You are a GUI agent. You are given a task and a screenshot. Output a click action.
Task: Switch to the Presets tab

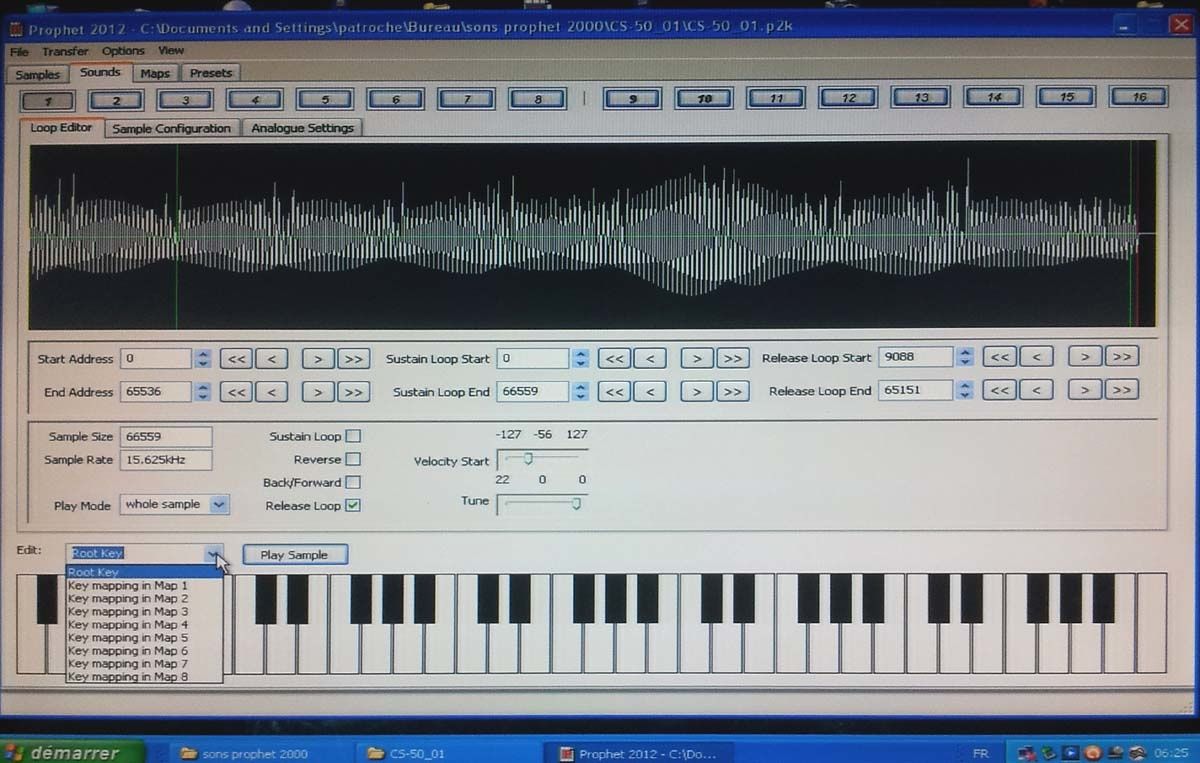pyautogui.click(x=211, y=73)
